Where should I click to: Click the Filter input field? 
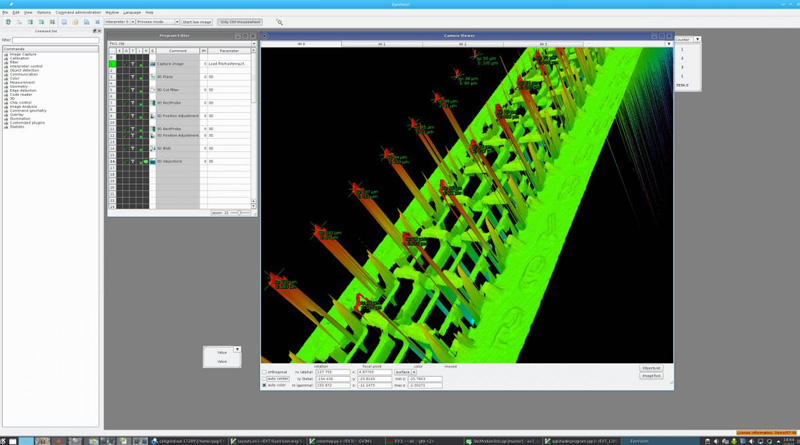tap(56, 40)
